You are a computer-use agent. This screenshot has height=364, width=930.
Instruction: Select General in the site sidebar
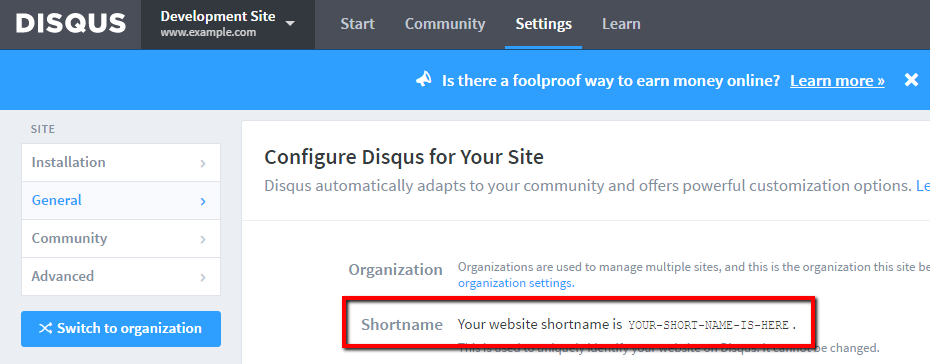121,200
